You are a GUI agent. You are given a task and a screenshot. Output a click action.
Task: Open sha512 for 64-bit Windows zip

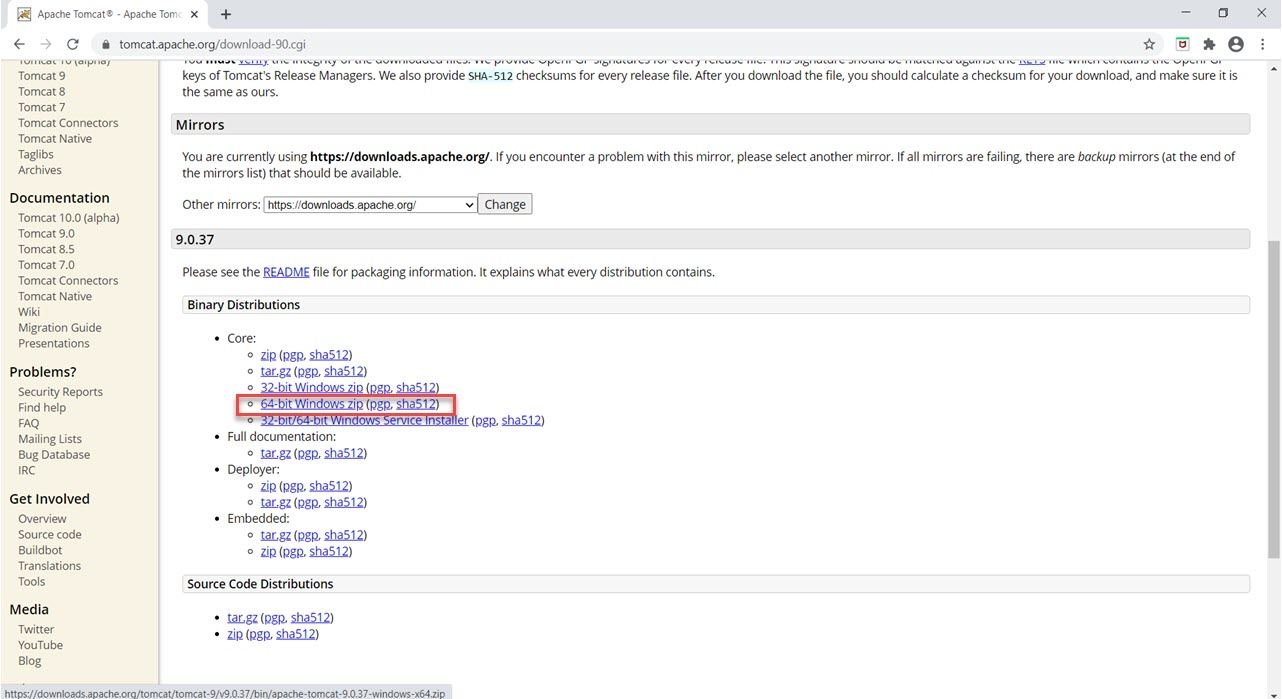[416, 404]
